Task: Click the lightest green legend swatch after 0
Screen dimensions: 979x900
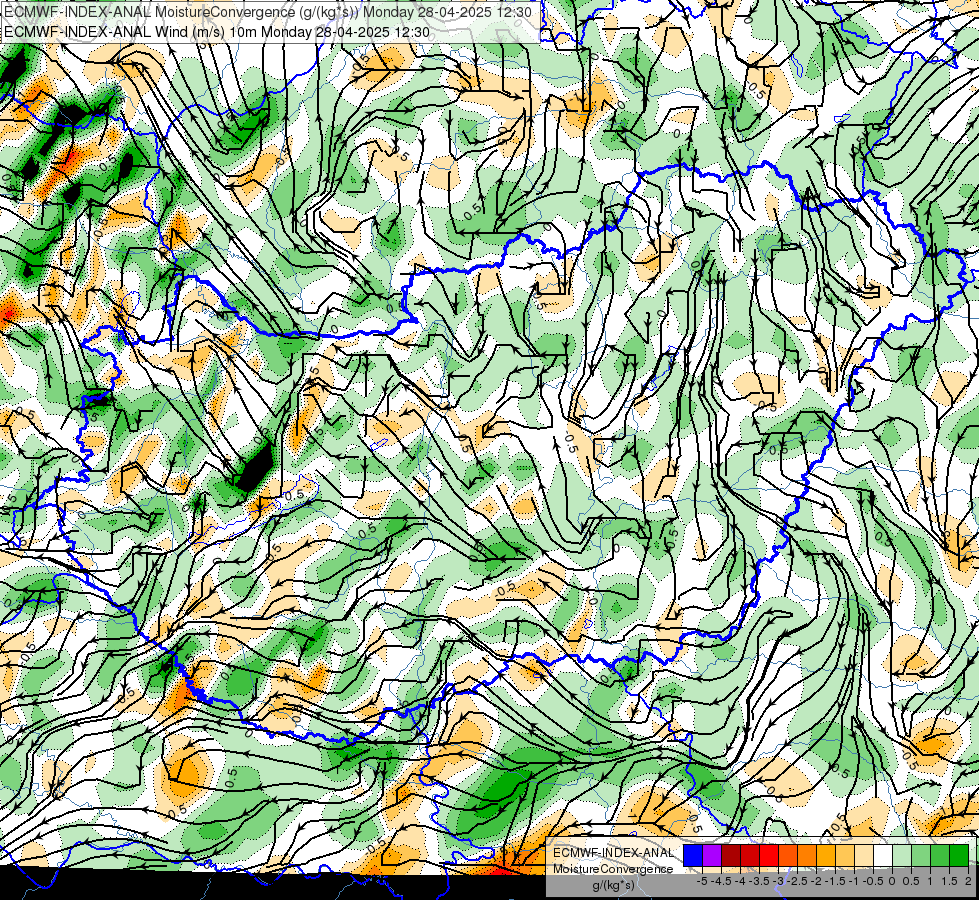Action: click(902, 856)
